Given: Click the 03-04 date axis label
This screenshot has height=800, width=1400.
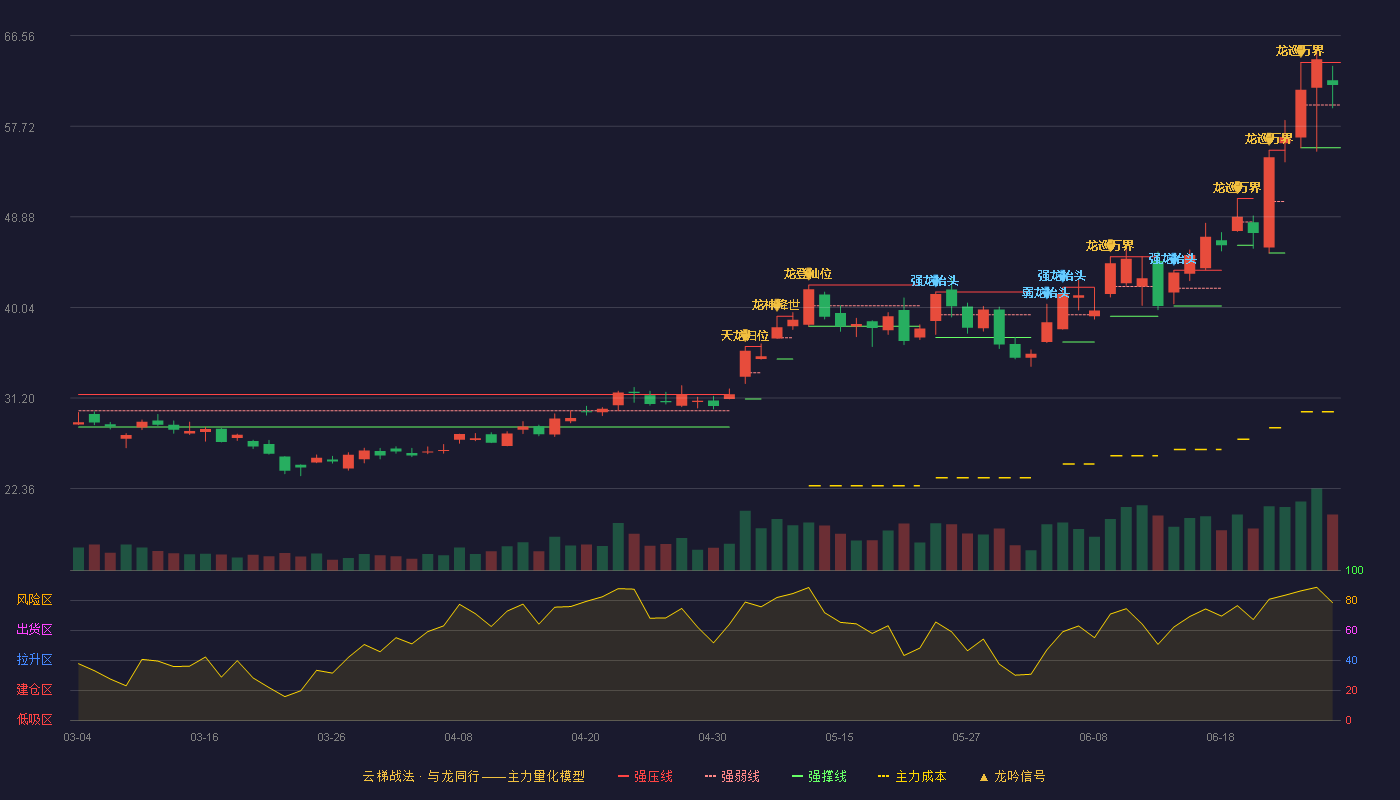Looking at the screenshot, I should [x=77, y=737].
